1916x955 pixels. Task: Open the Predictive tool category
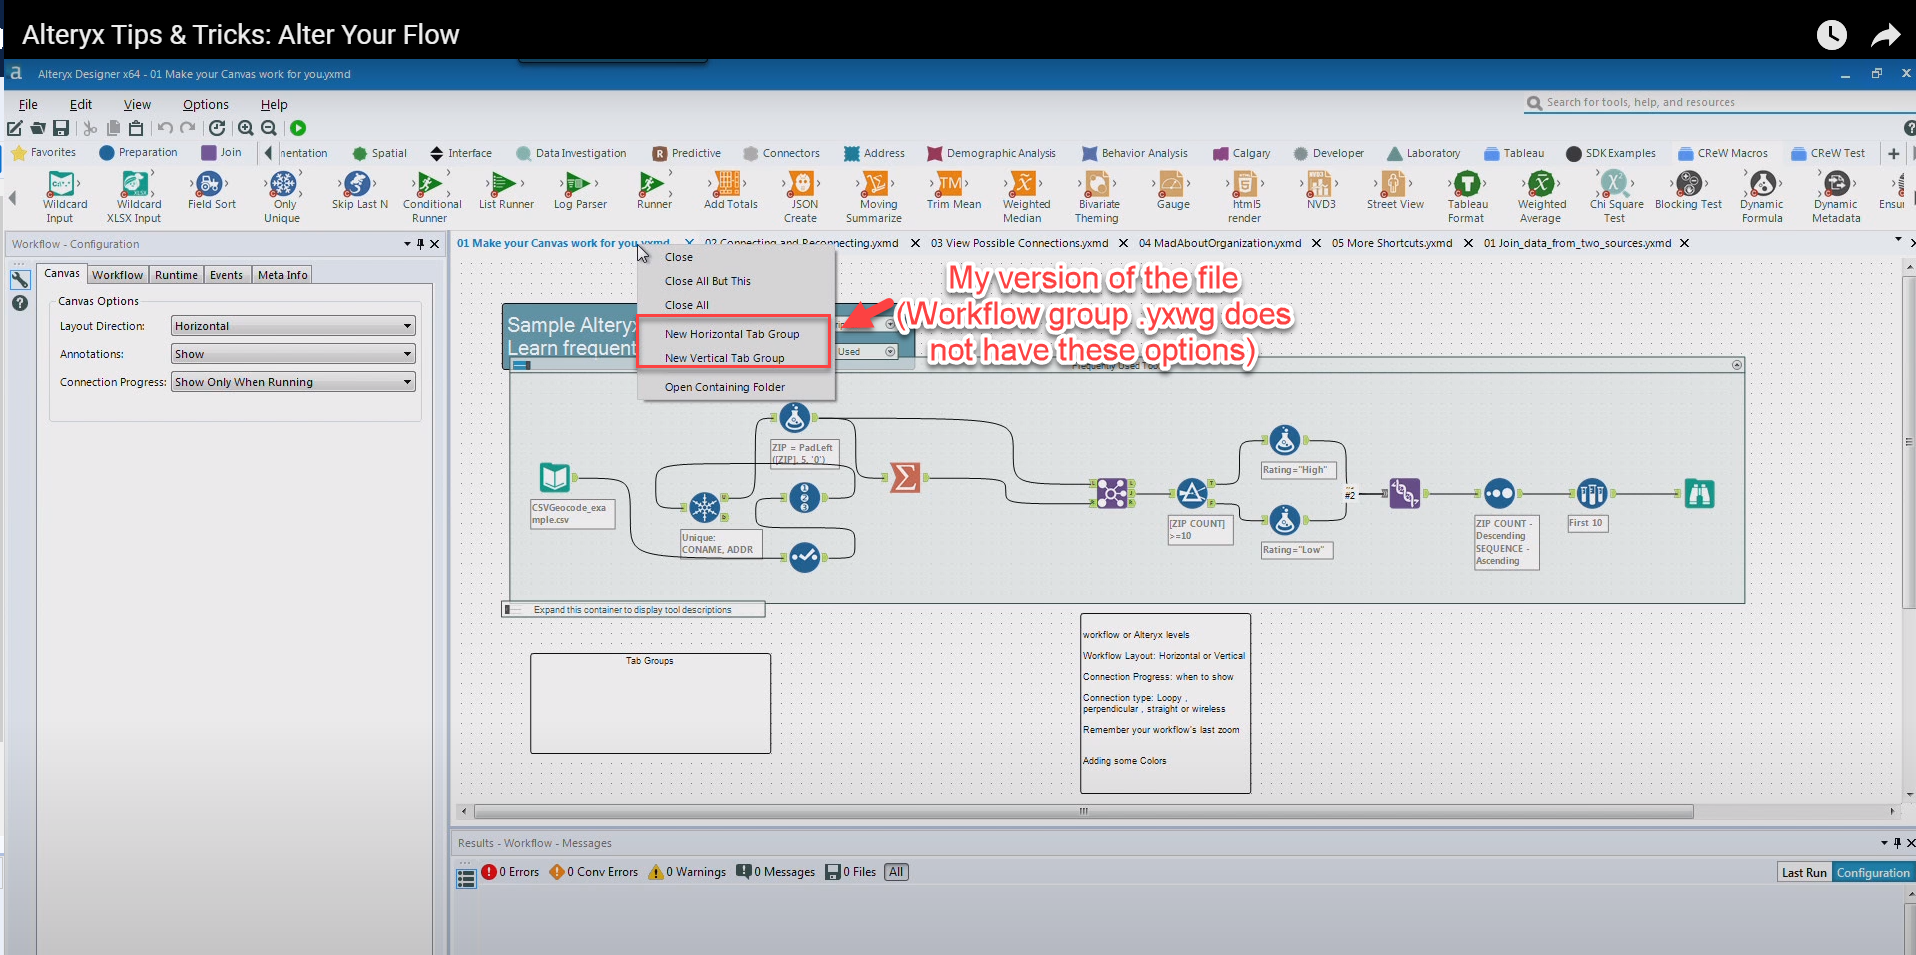pyautogui.click(x=687, y=152)
